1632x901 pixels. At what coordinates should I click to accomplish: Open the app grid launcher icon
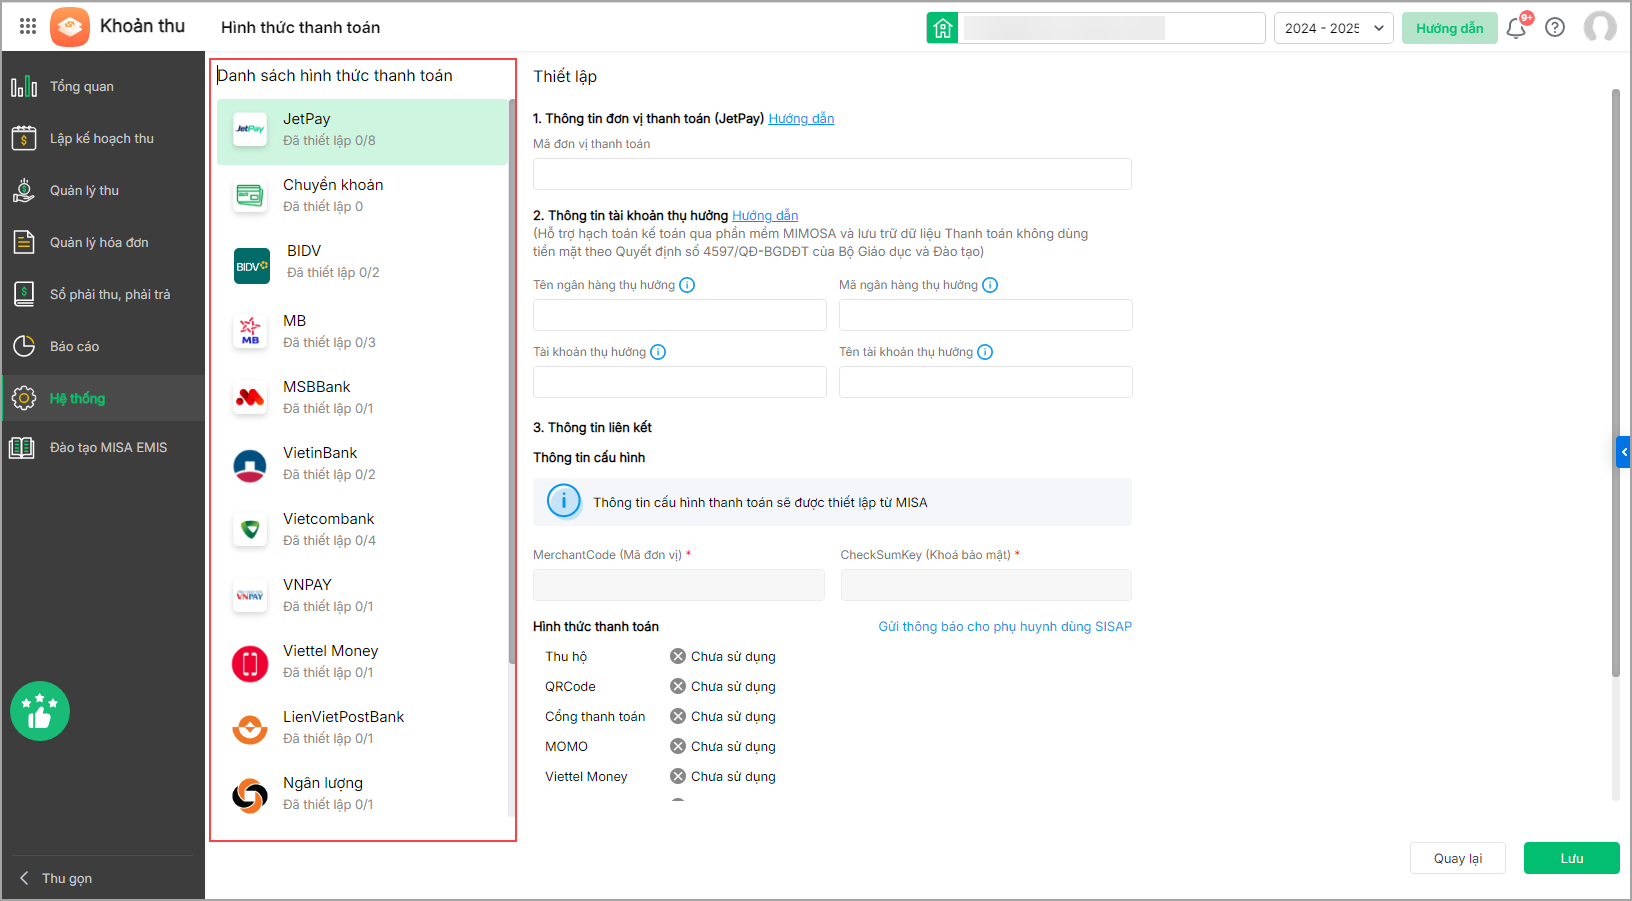[28, 27]
